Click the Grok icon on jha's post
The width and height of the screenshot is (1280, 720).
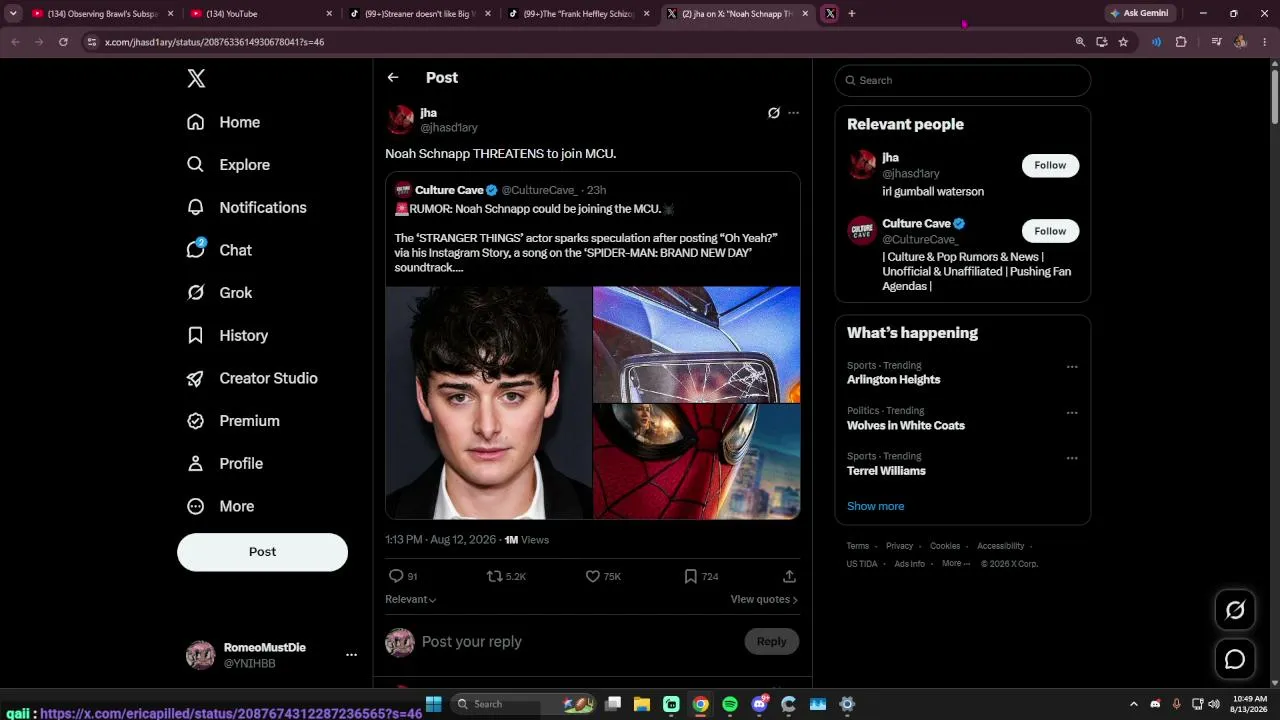pyautogui.click(x=773, y=113)
